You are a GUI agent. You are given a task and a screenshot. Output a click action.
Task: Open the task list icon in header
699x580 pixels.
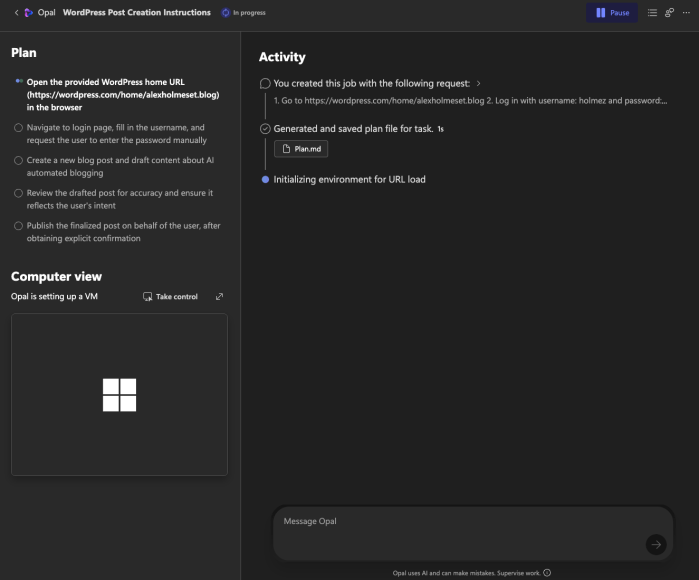click(652, 13)
